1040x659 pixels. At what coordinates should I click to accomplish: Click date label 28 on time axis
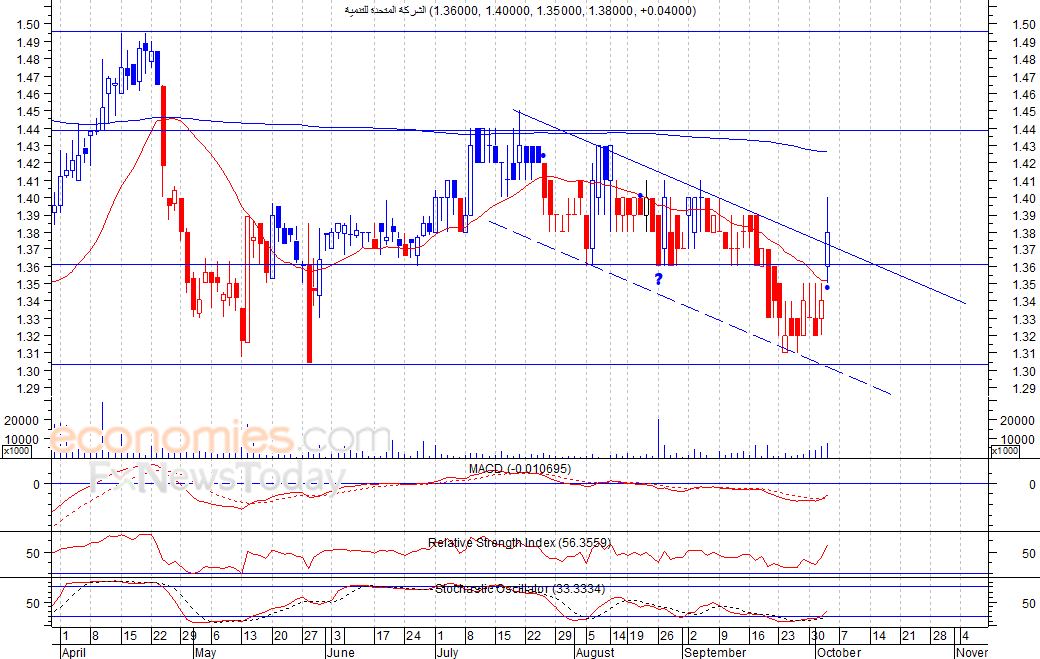[940, 636]
